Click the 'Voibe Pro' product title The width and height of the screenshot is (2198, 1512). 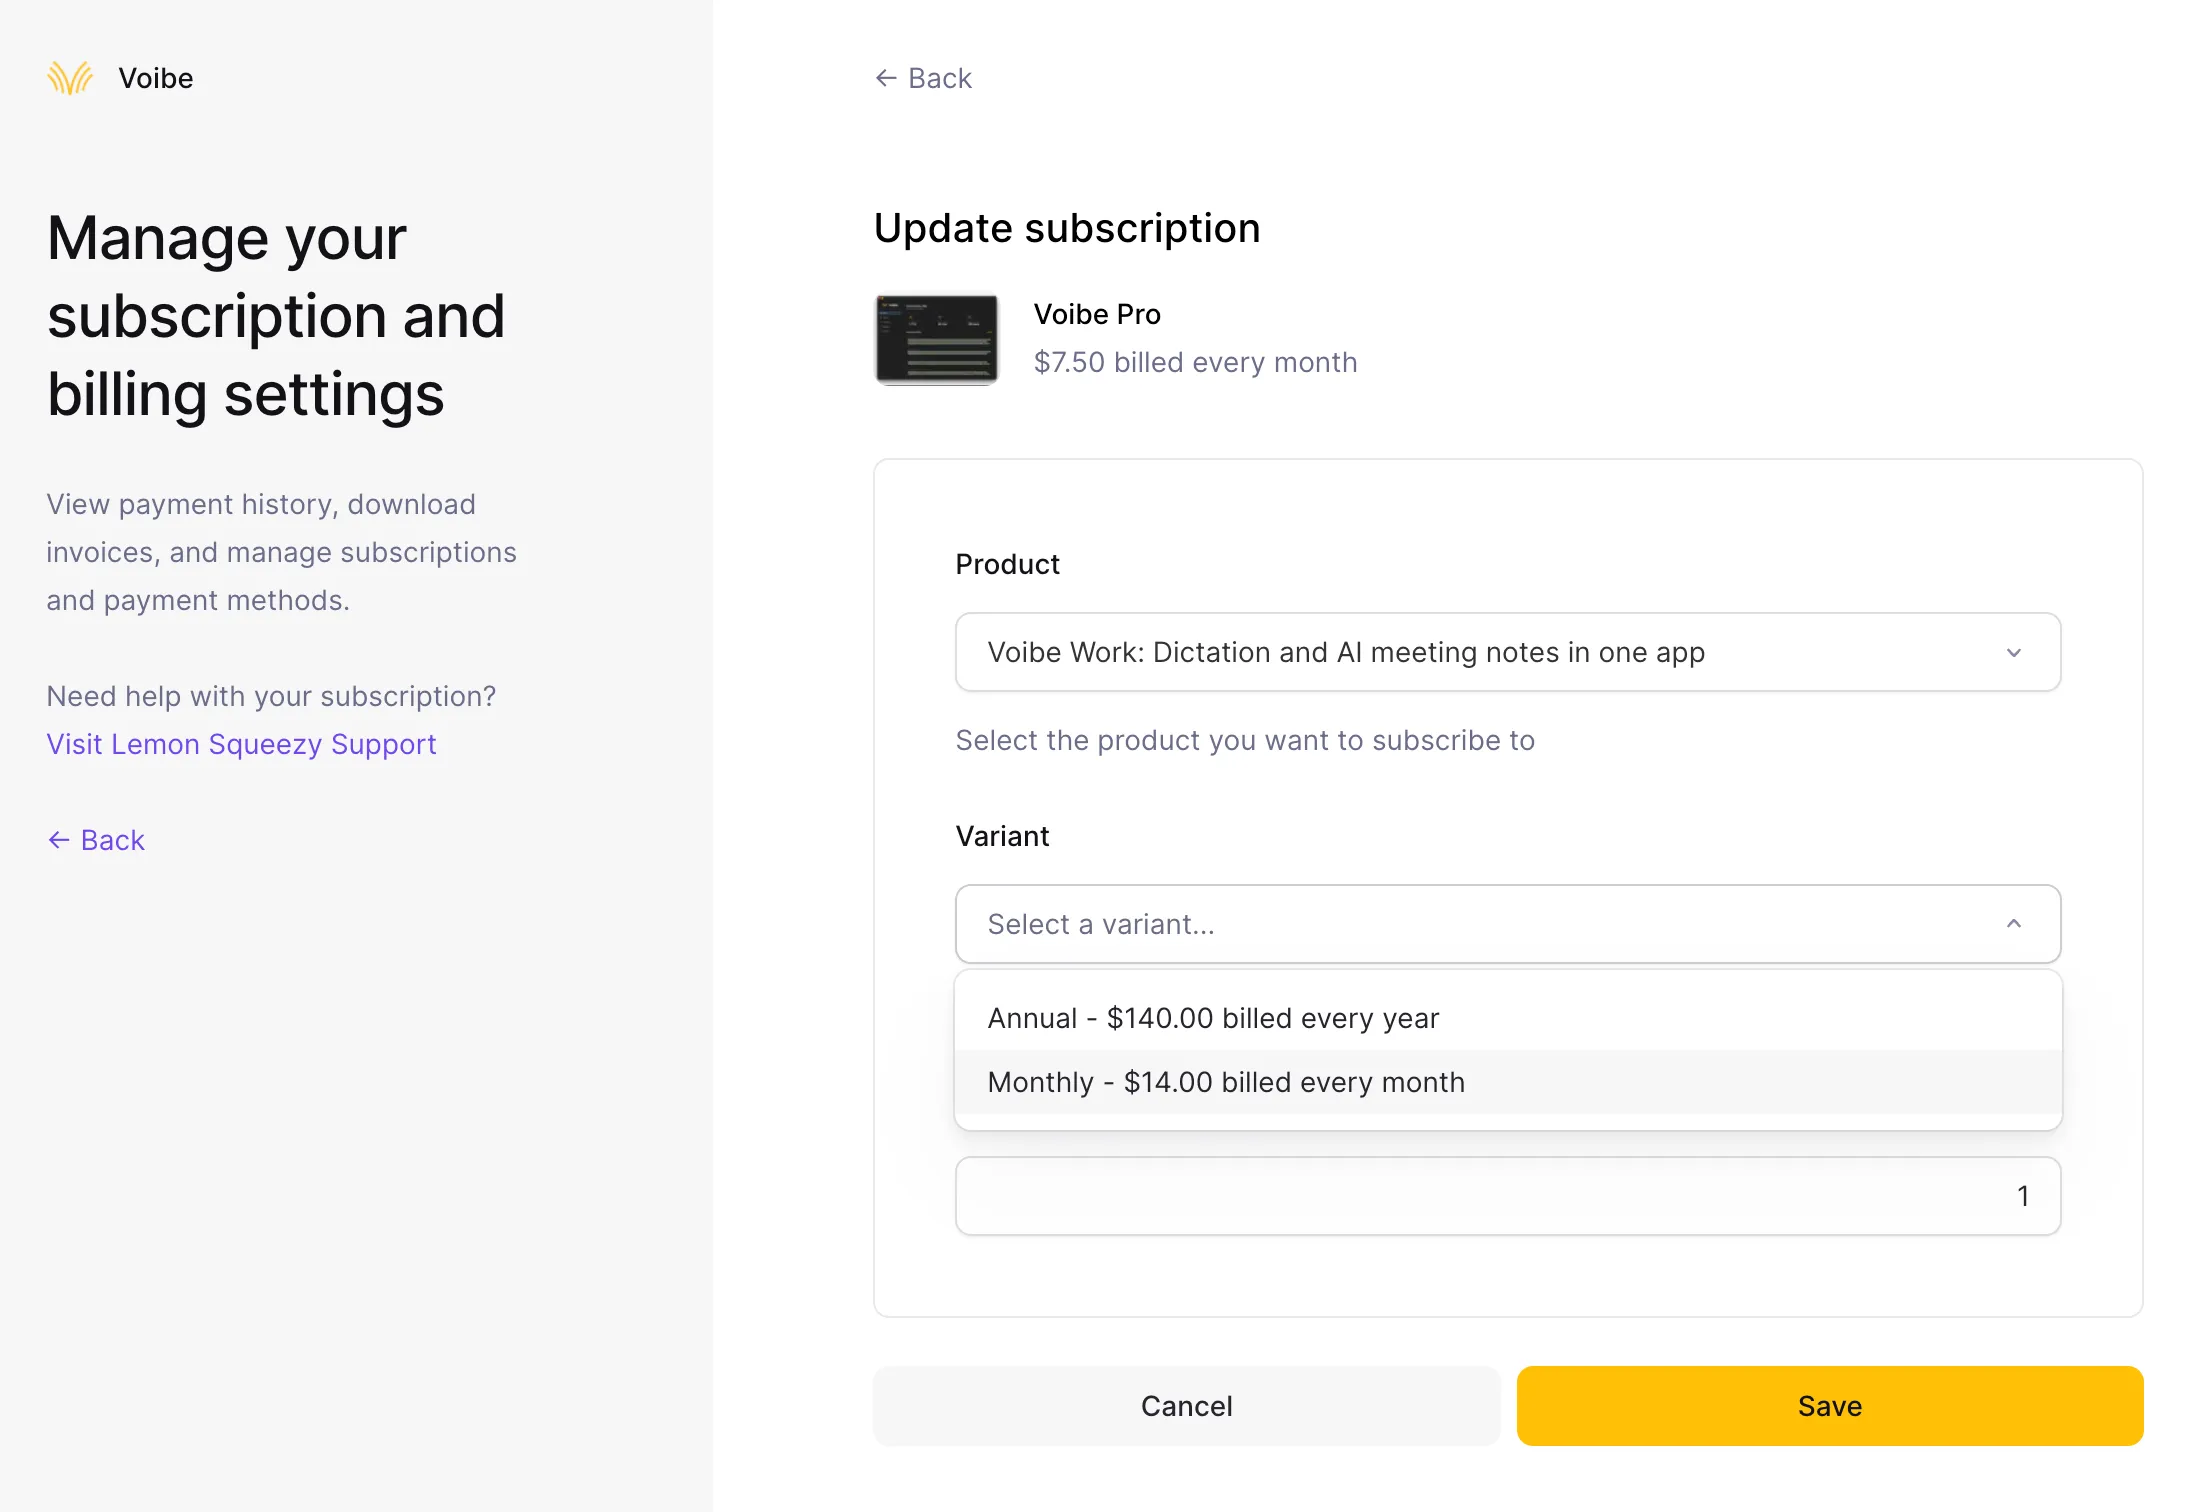point(1097,314)
